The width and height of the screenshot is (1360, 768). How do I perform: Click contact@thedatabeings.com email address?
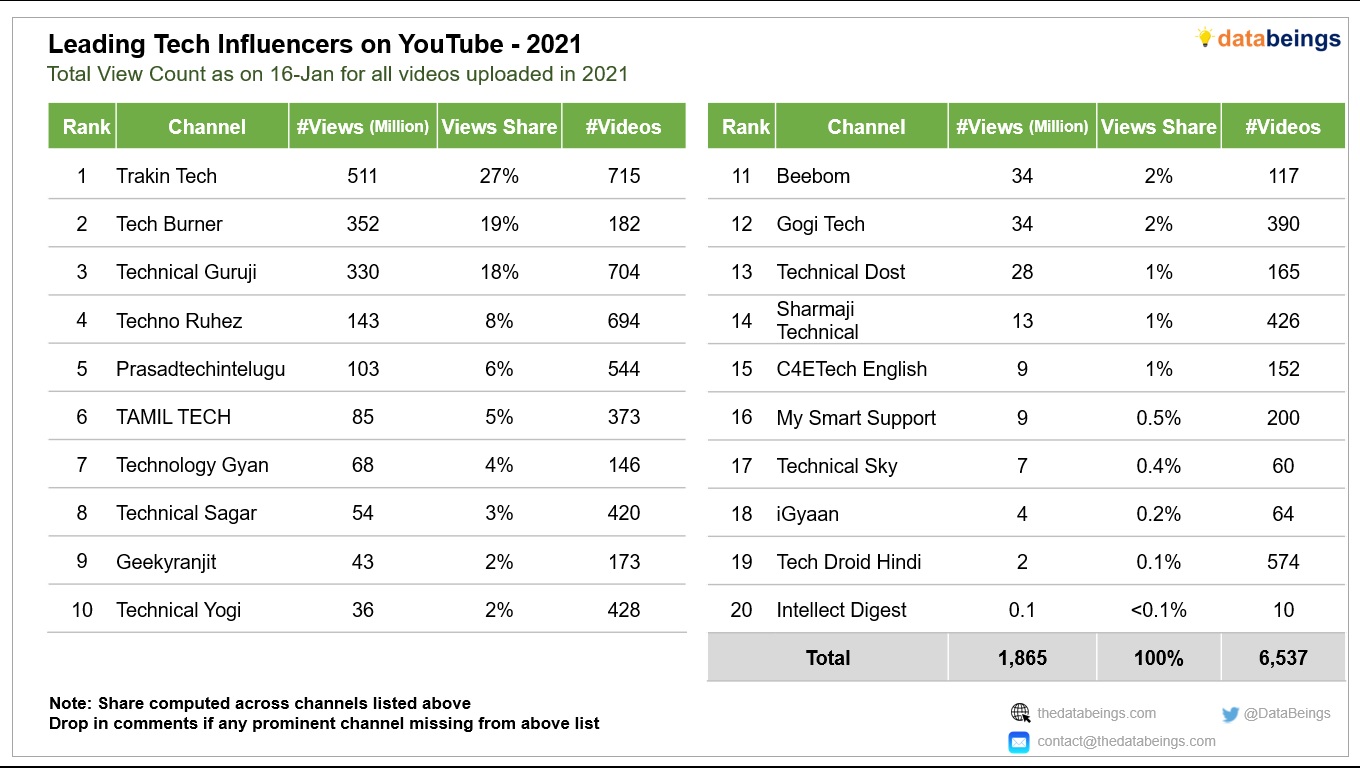(1126, 741)
